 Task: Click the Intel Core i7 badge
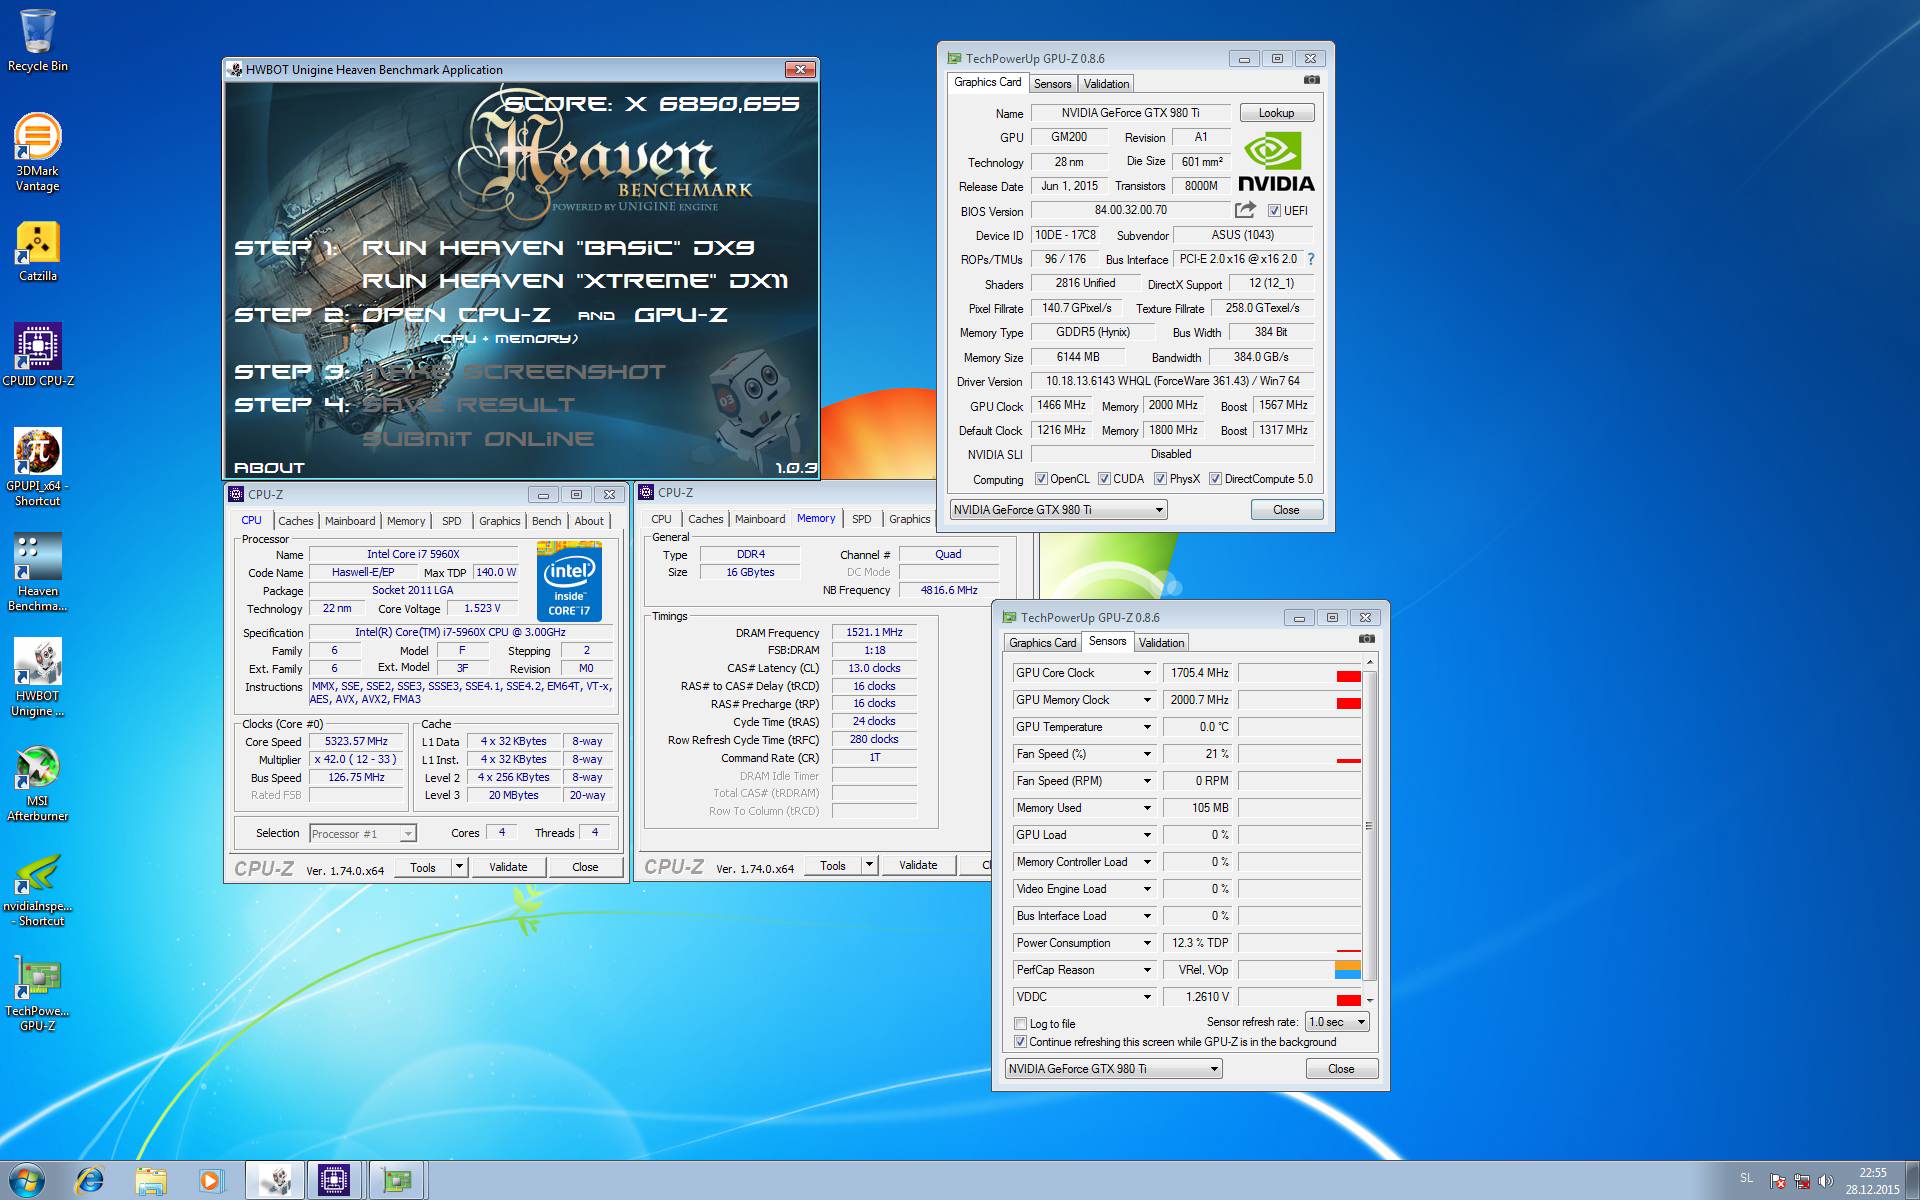[x=569, y=581]
